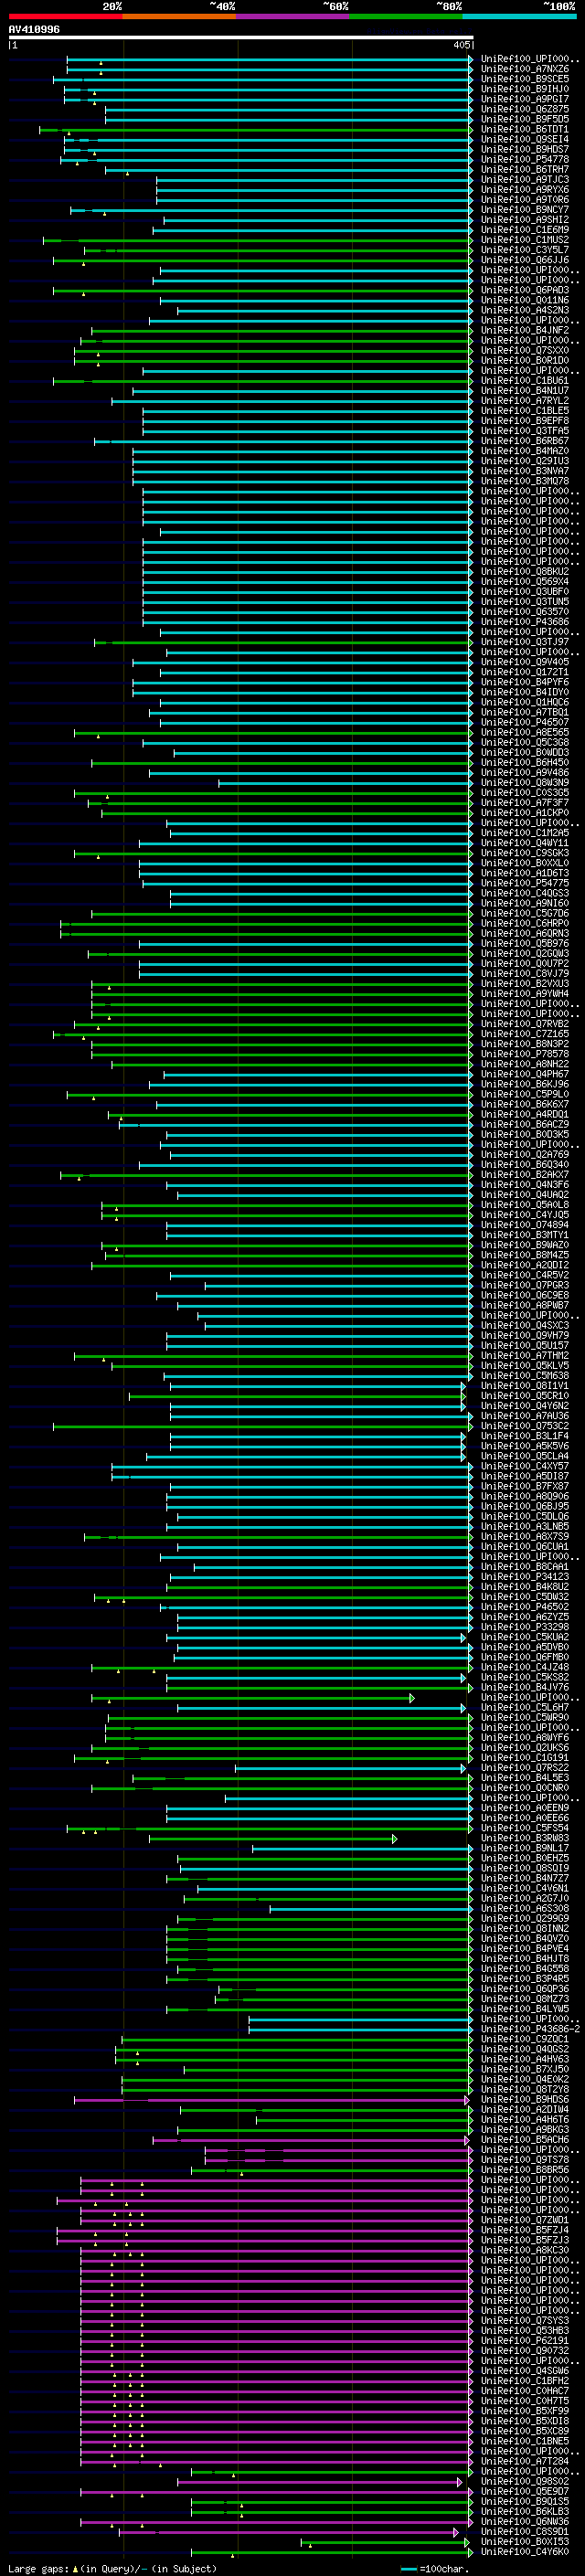Select hit label UniRef100_A9PGI7
The width and height of the screenshot is (585, 2576).
coord(524,99)
